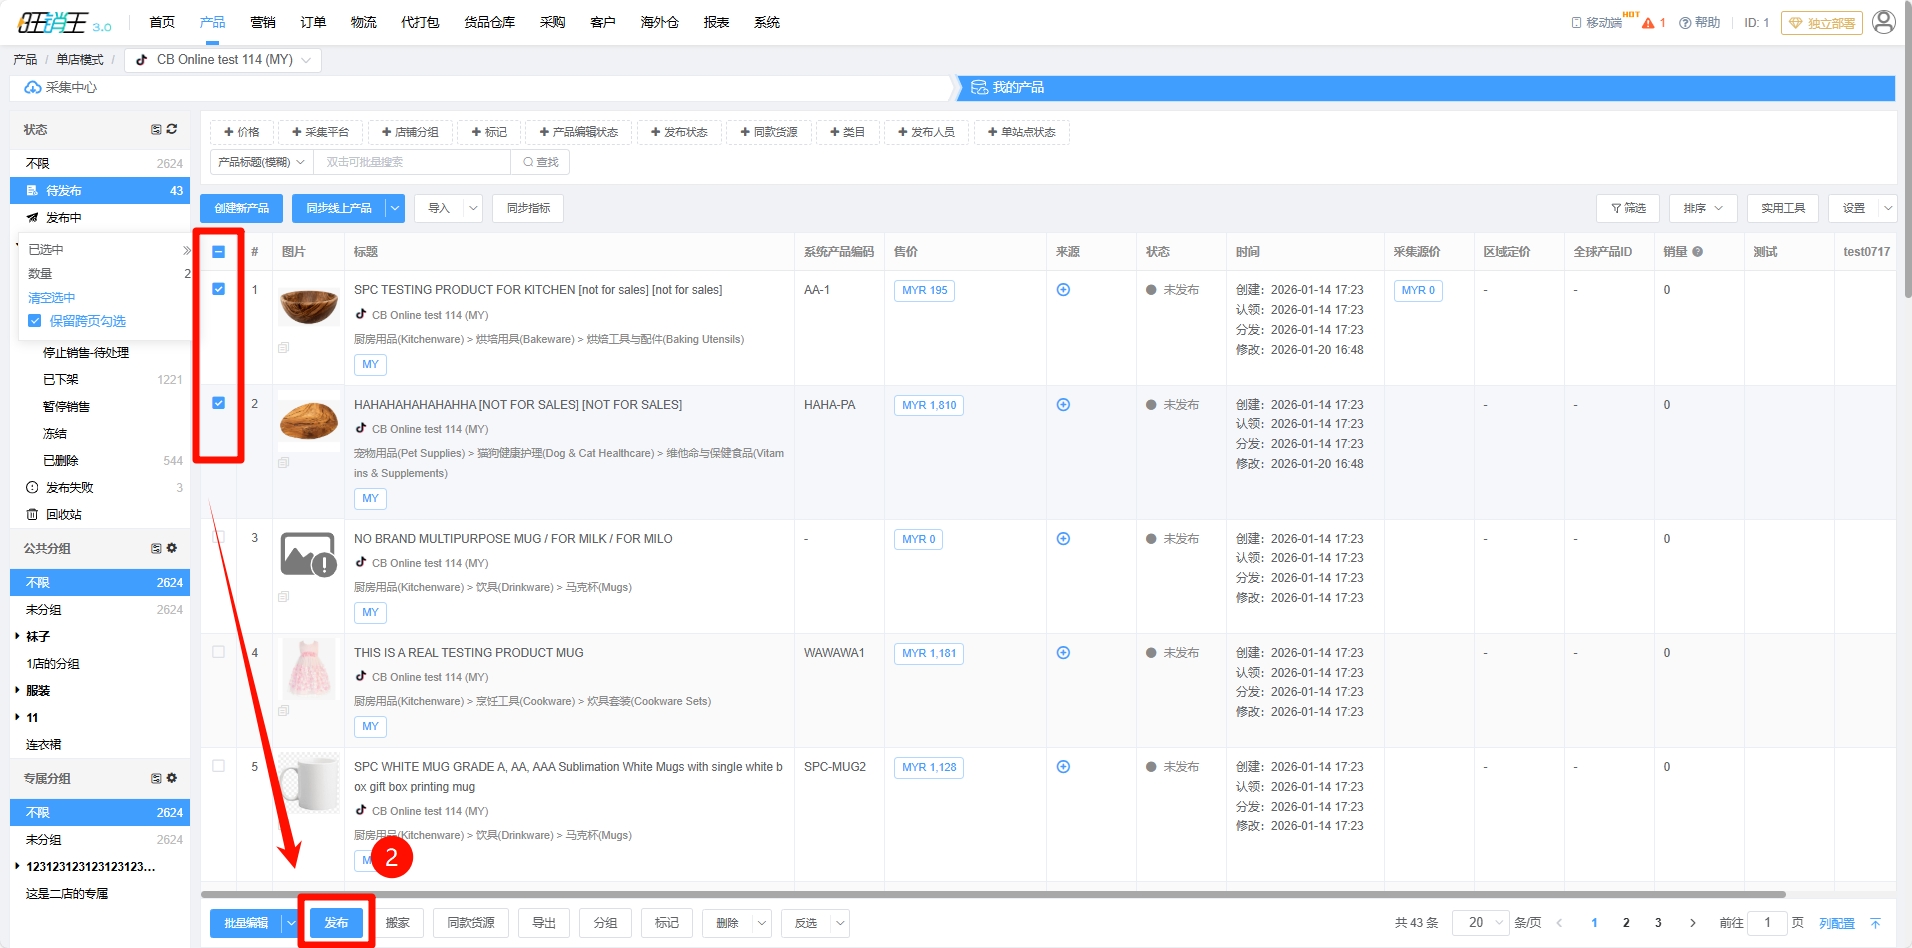Open the gear settings icon beside 公共分组
The image size is (1912, 948).
(x=172, y=548)
